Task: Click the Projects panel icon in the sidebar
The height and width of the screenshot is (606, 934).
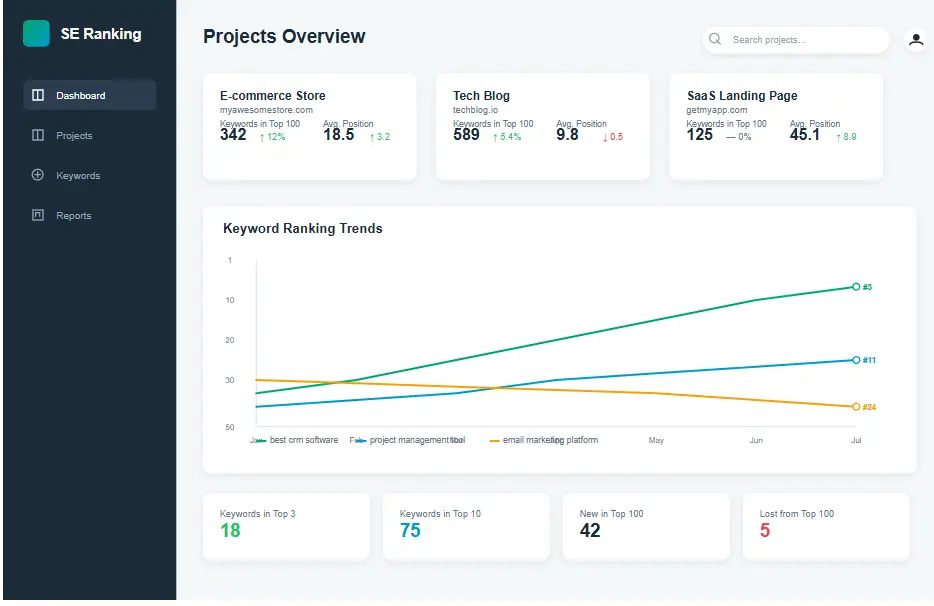Action: (38, 135)
